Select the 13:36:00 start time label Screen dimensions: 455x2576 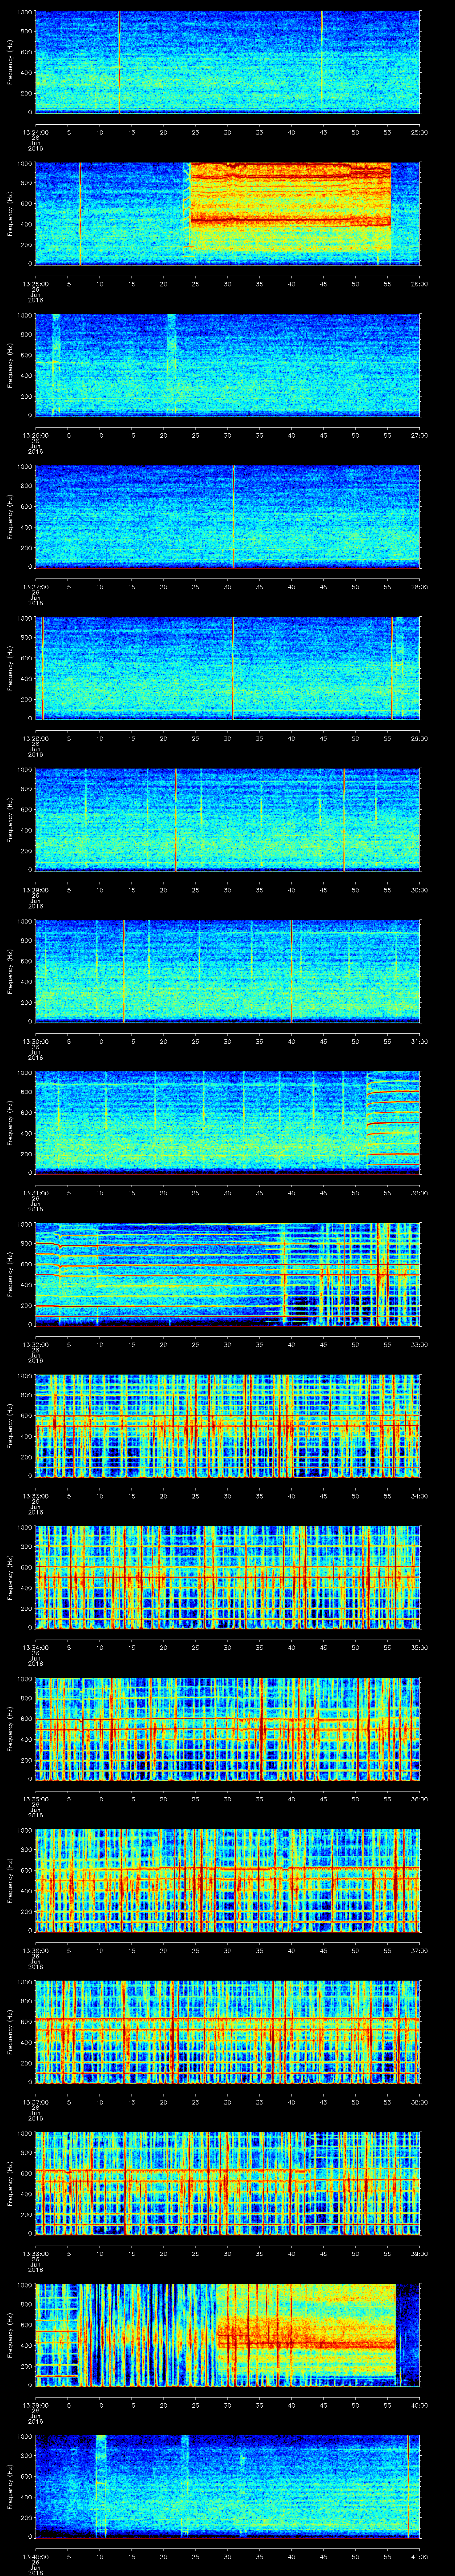click(x=36, y=1950)
